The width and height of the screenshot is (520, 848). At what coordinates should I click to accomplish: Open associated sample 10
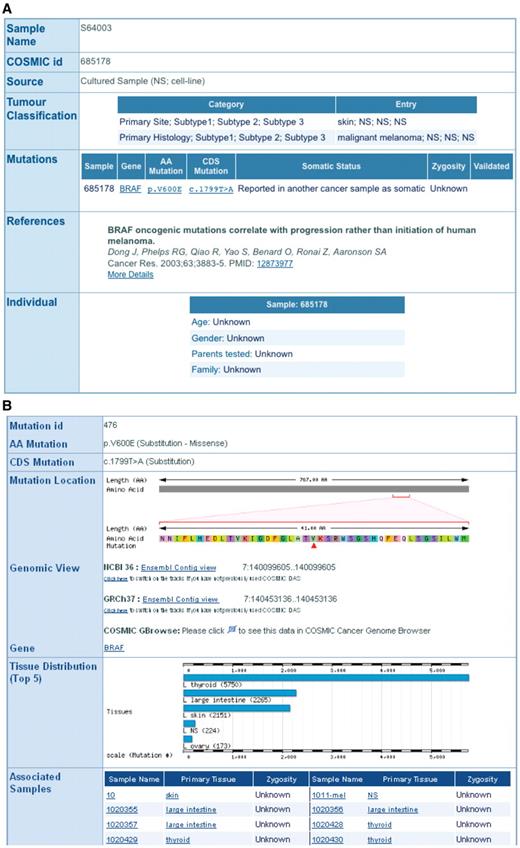[110, 795]
